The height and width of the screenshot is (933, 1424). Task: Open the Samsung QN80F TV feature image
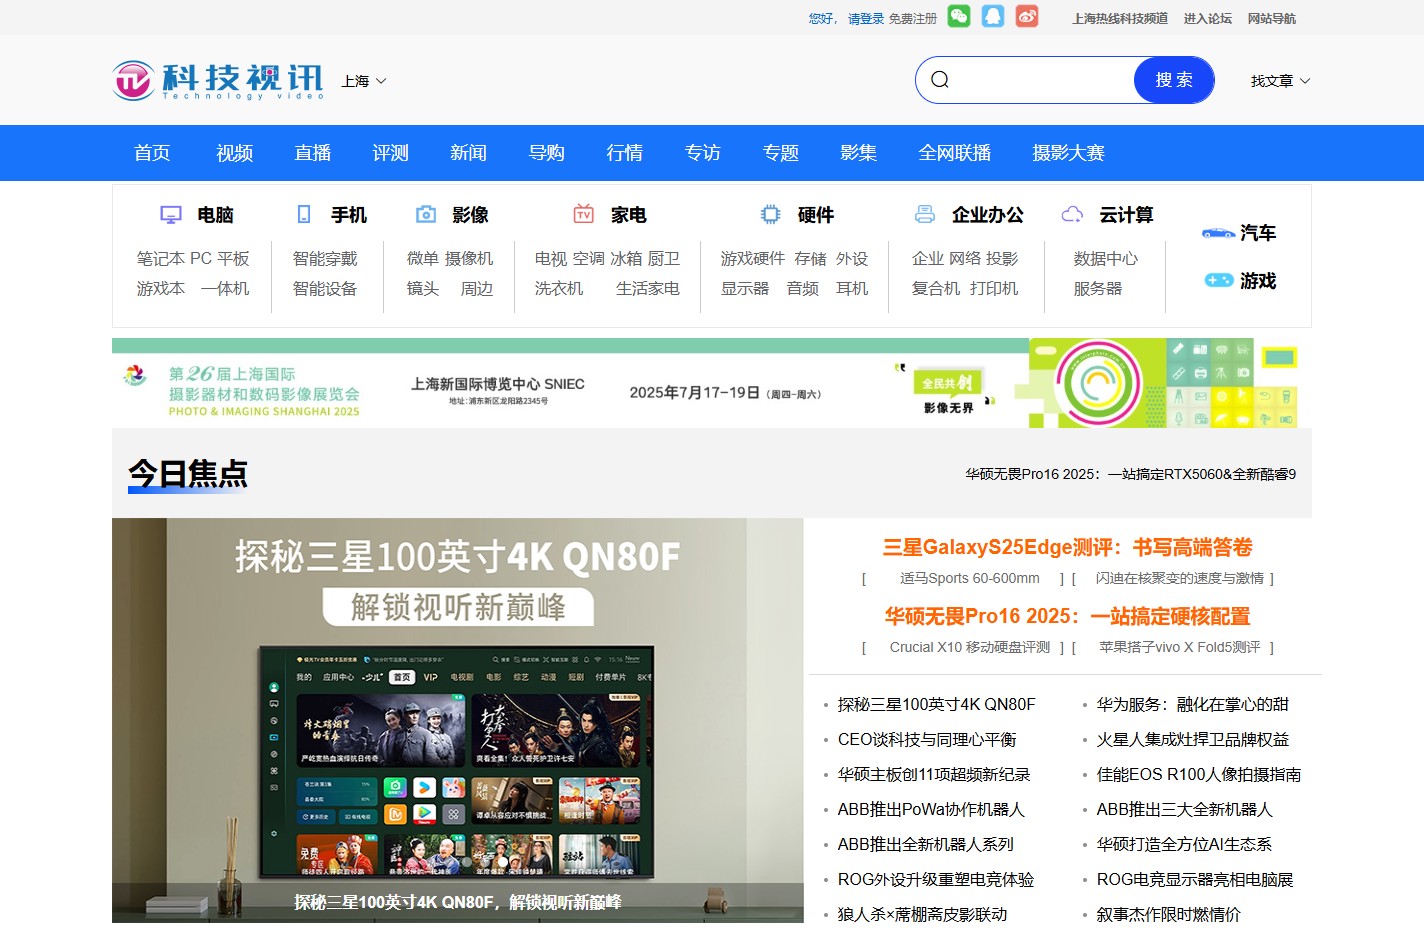pyautogui.click(x=457, y=720)
